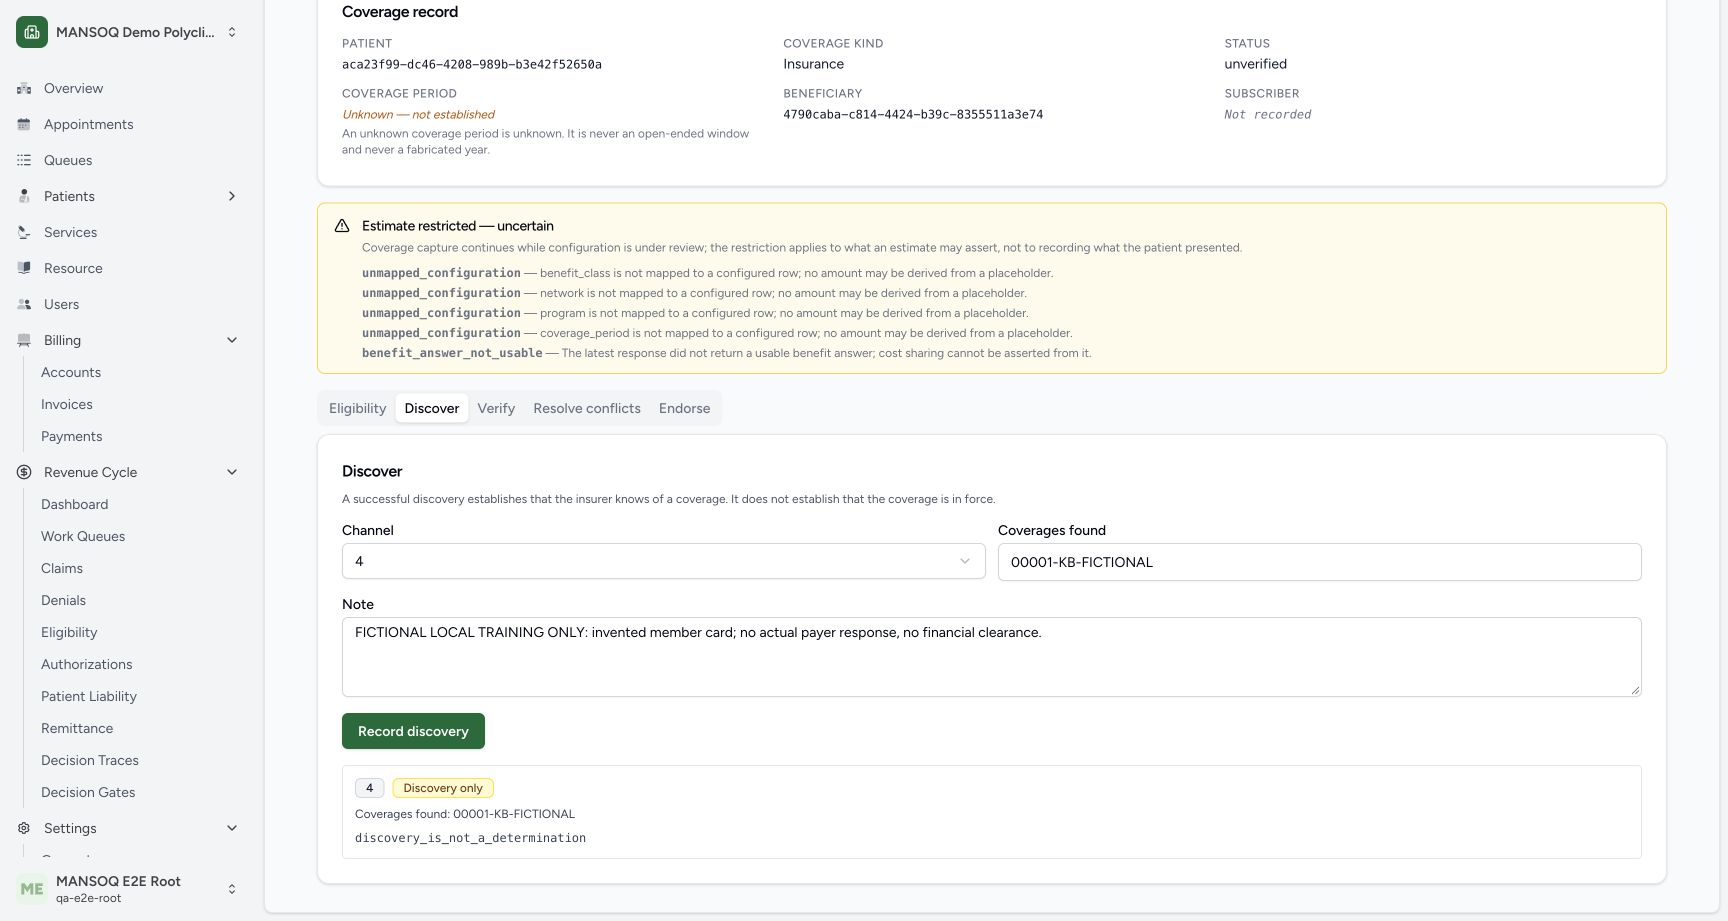The image size is (1728, 921).
Task: Collapse the Revenue Cycle section chevron
Action: point(232,472)
